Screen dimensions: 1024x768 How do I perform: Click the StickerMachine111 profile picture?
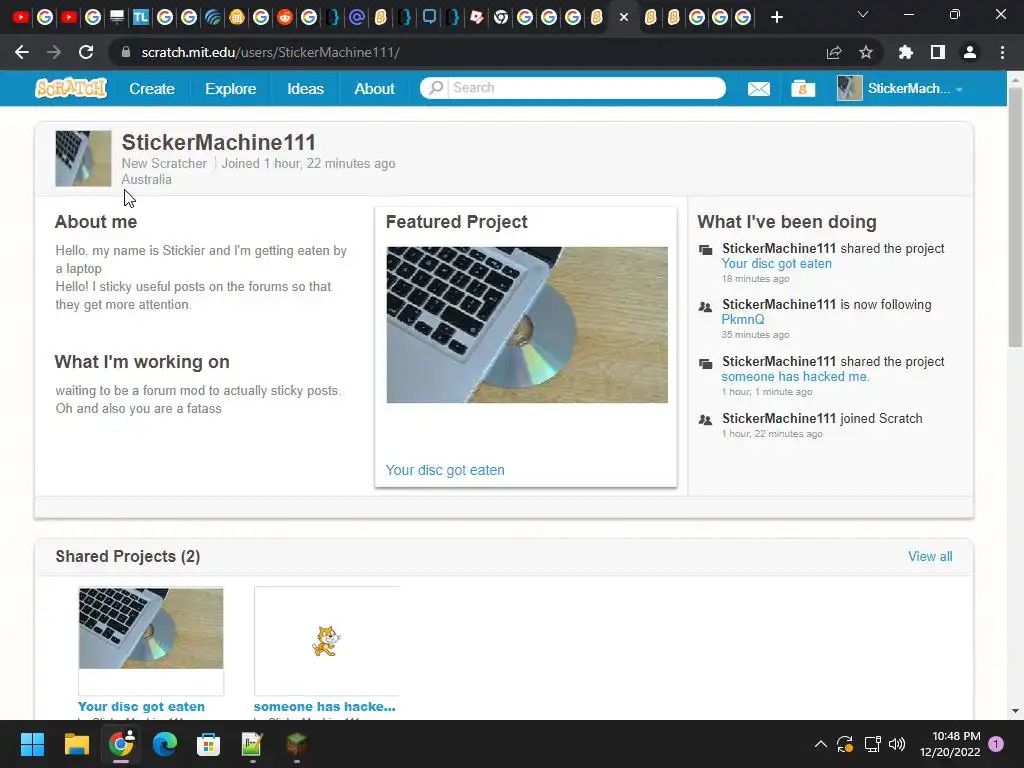pos(83,159)
